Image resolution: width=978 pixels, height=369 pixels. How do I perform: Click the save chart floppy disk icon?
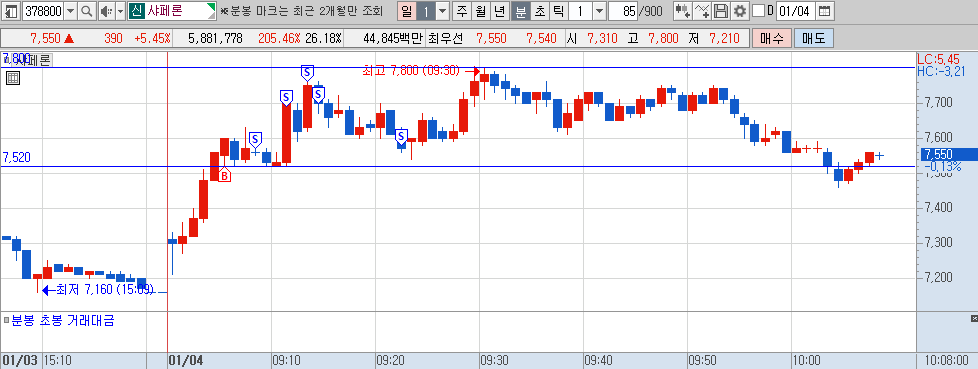tap(721, 11)
